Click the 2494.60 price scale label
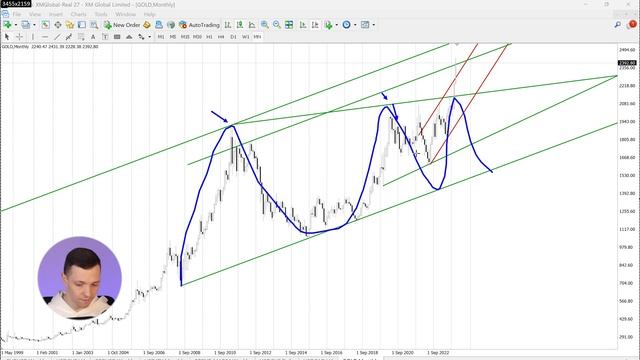 coord(627,50)
